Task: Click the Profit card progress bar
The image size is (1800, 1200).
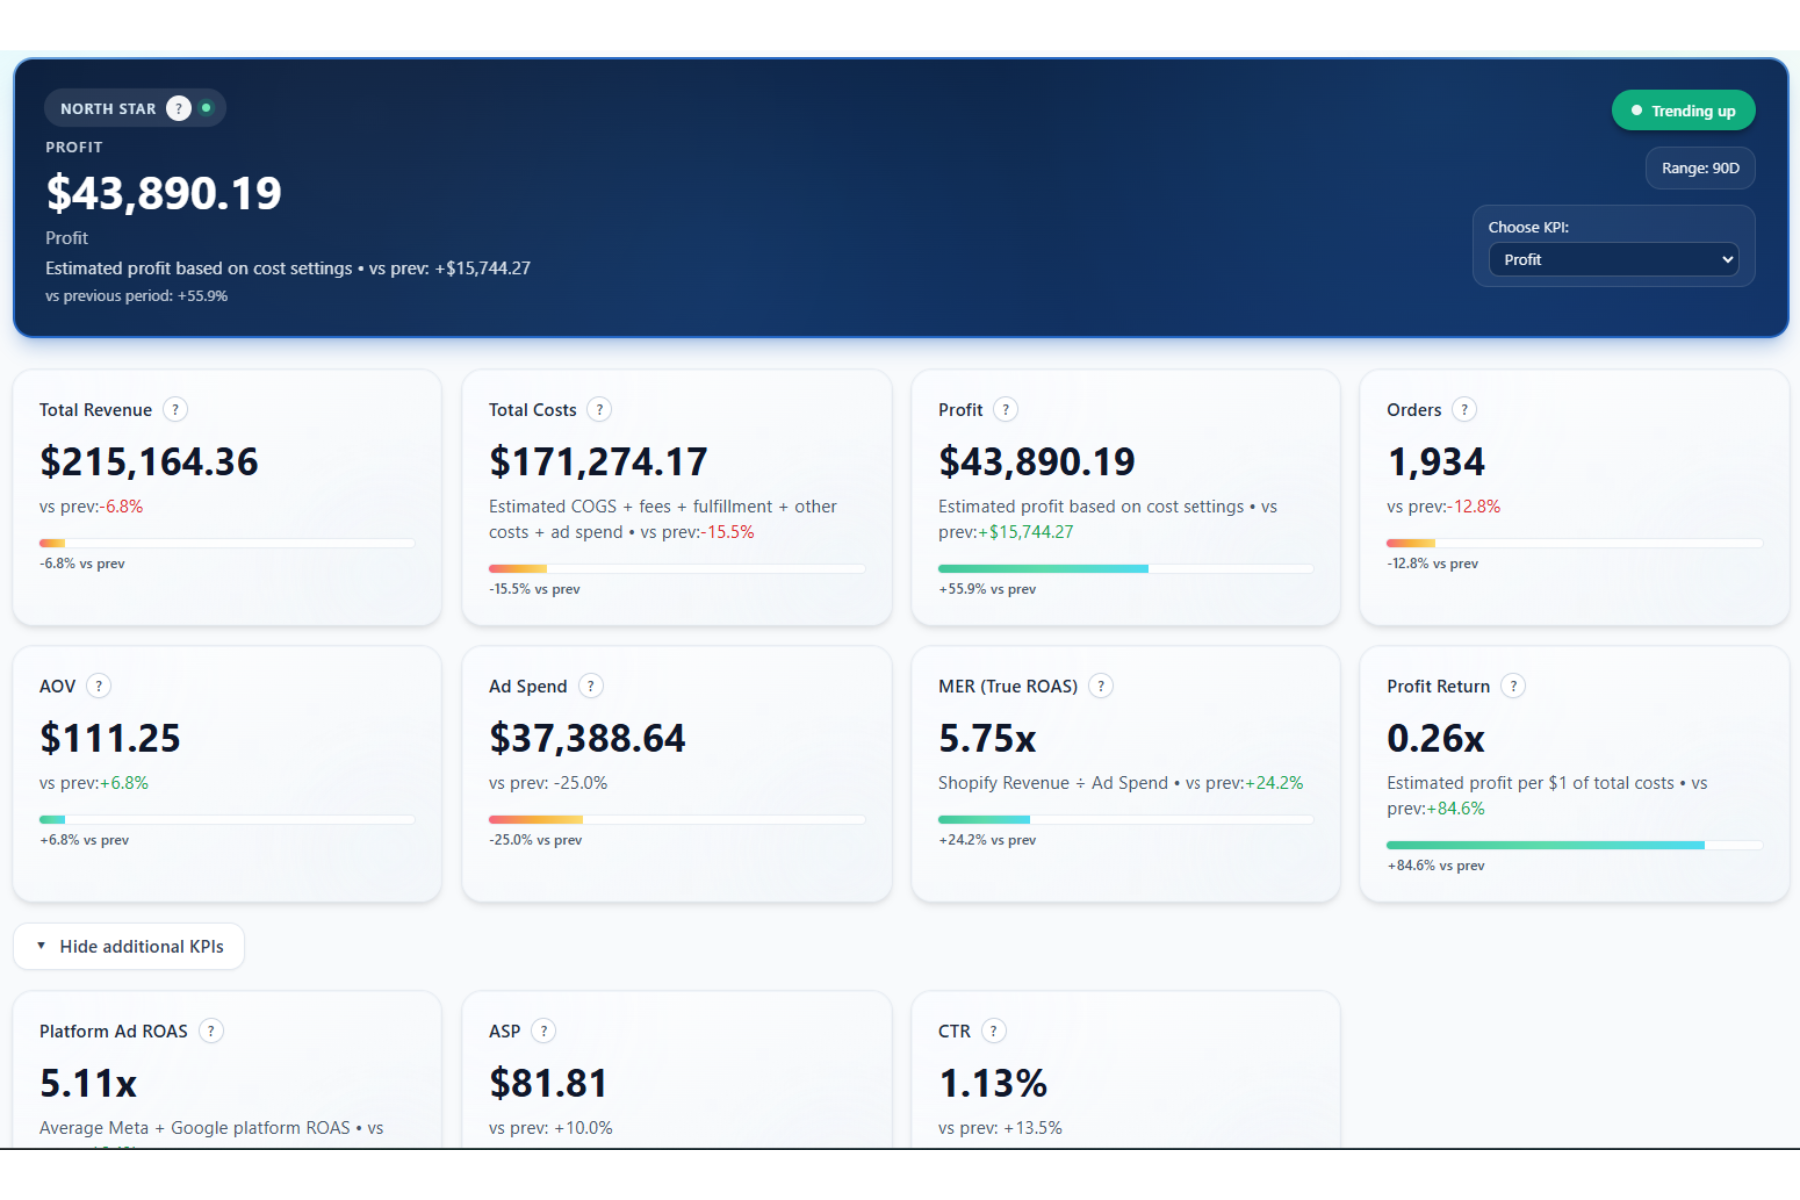Action: (x=1125, y=569)
